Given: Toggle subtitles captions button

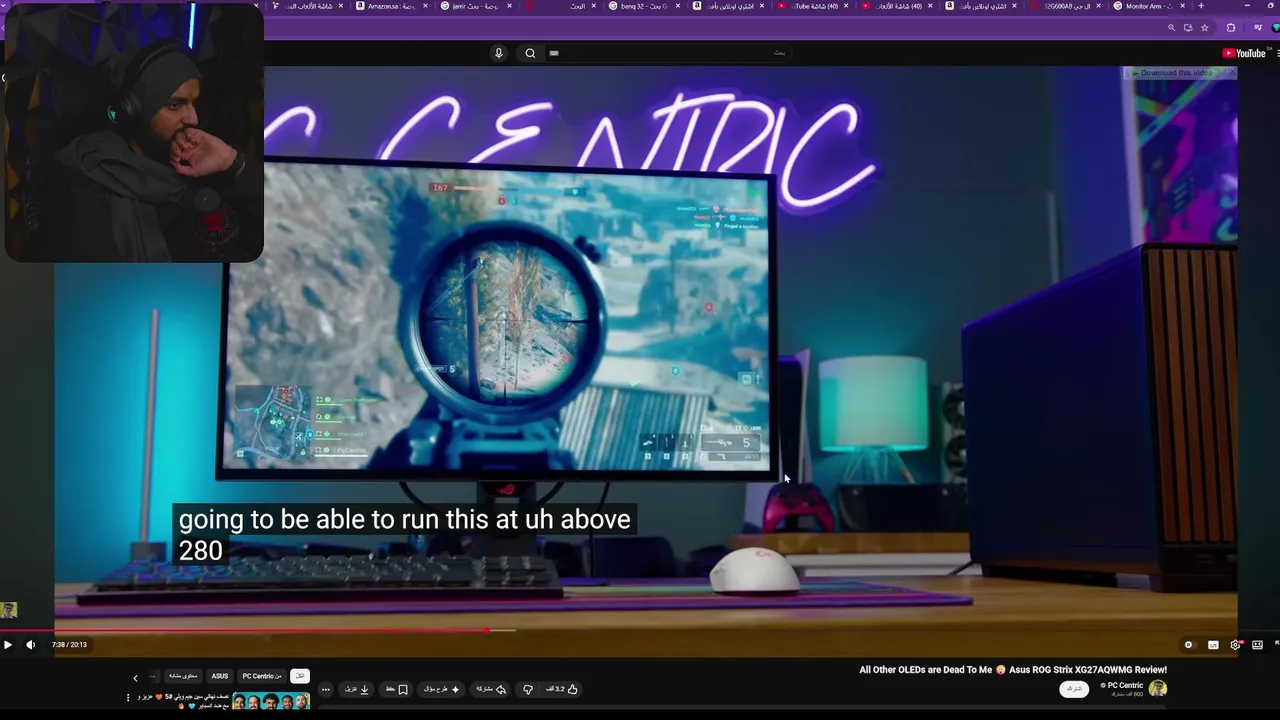Looking at the screenshot, I should coord(1213,645).
